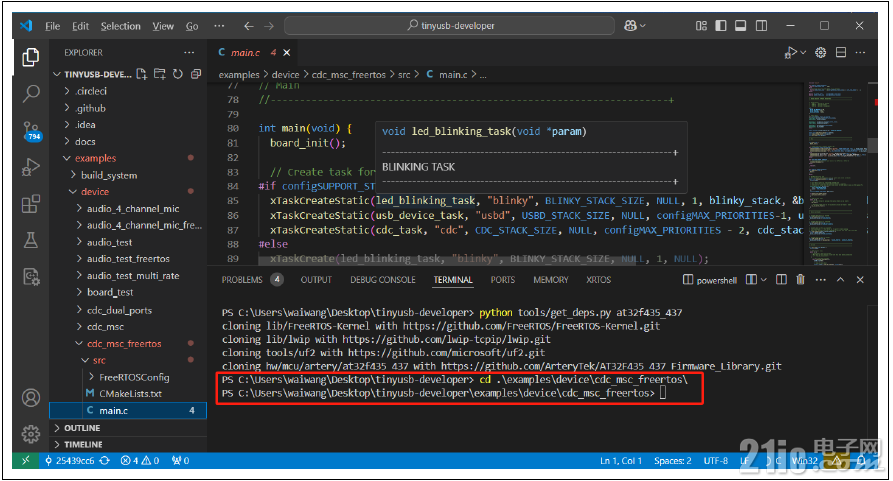Open the Explorer more actions ellipsis
Screen dimensions: 893x481
point(189,52)
